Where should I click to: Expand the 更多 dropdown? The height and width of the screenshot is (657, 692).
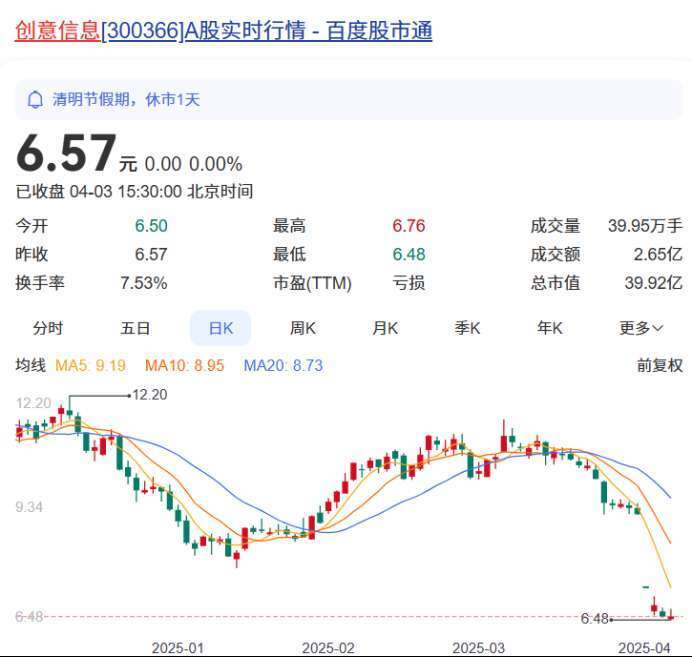click(x=641, y=328)
